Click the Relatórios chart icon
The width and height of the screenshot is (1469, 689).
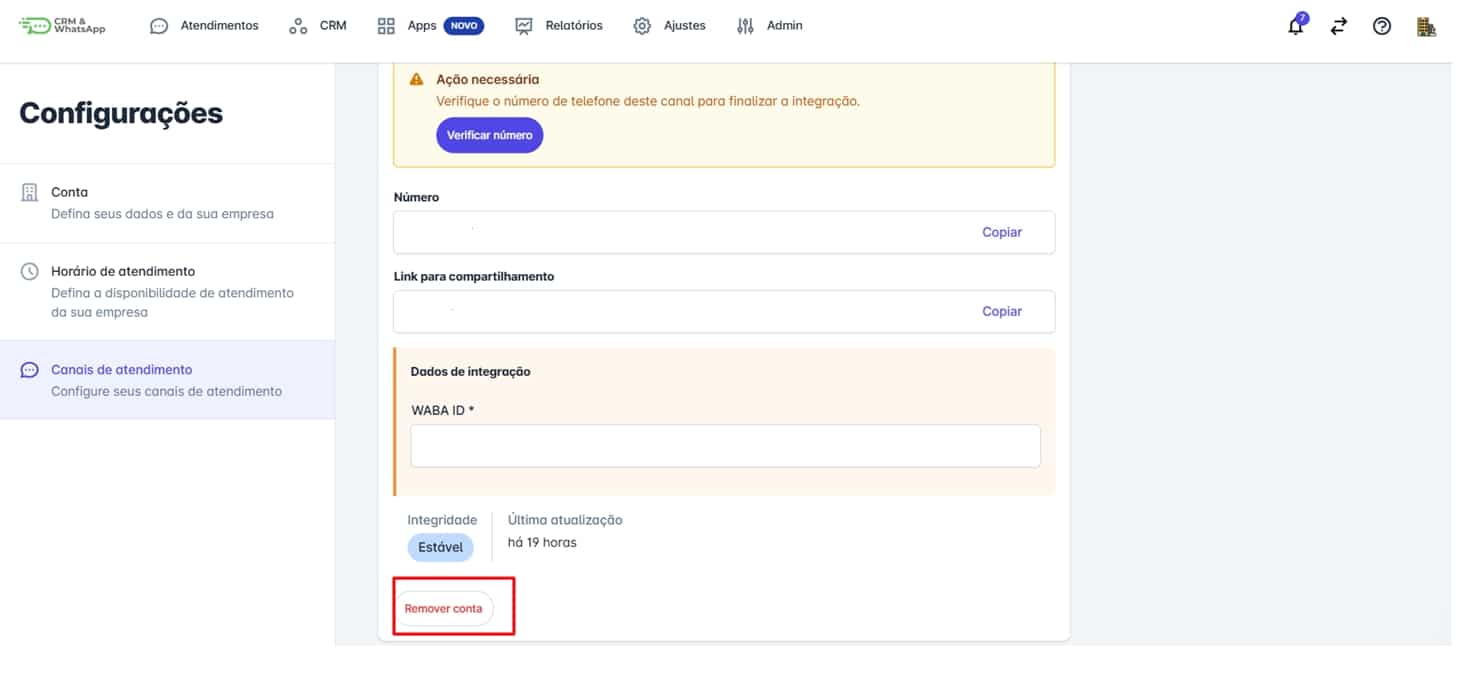click(524, 26)
